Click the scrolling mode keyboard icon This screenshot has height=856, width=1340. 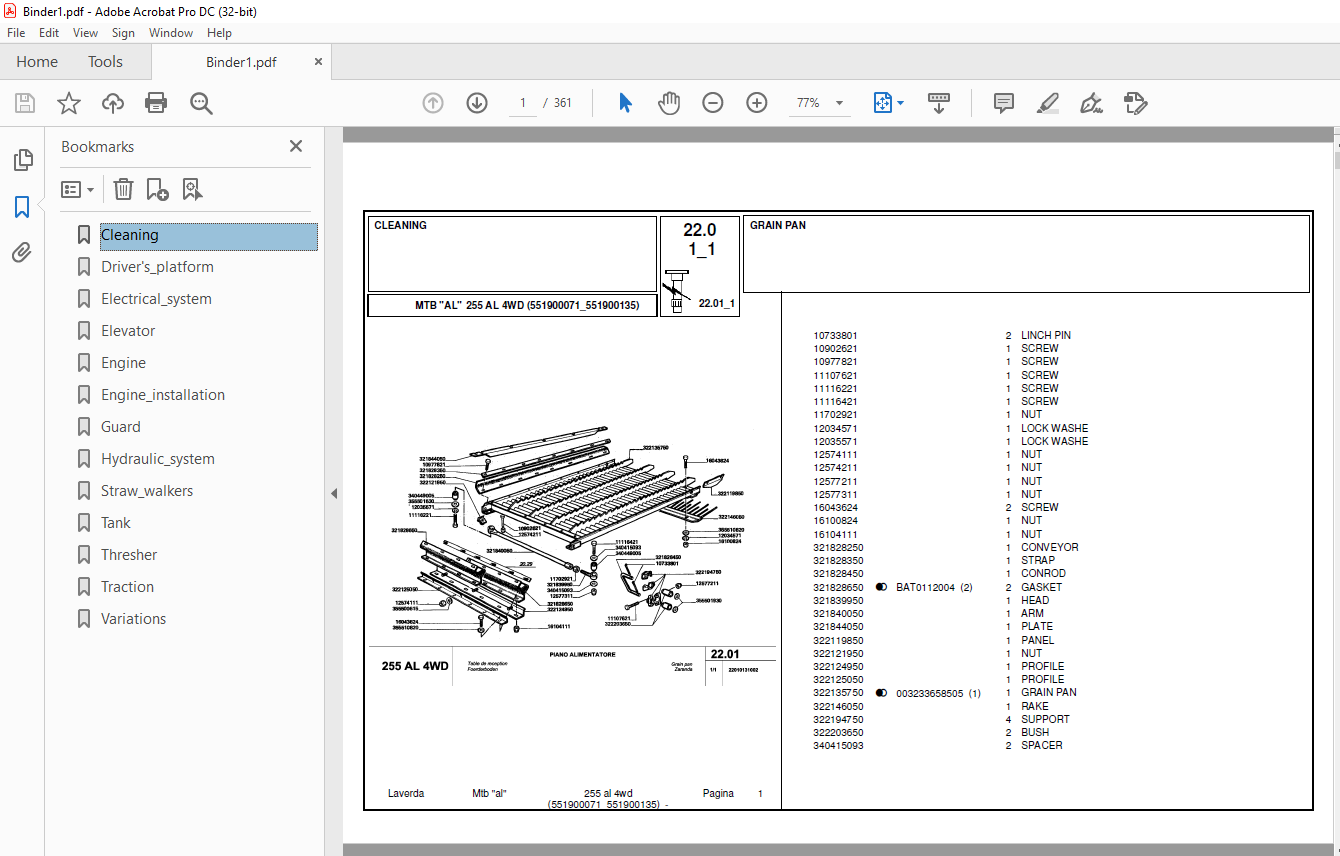(x=939, y=103)
